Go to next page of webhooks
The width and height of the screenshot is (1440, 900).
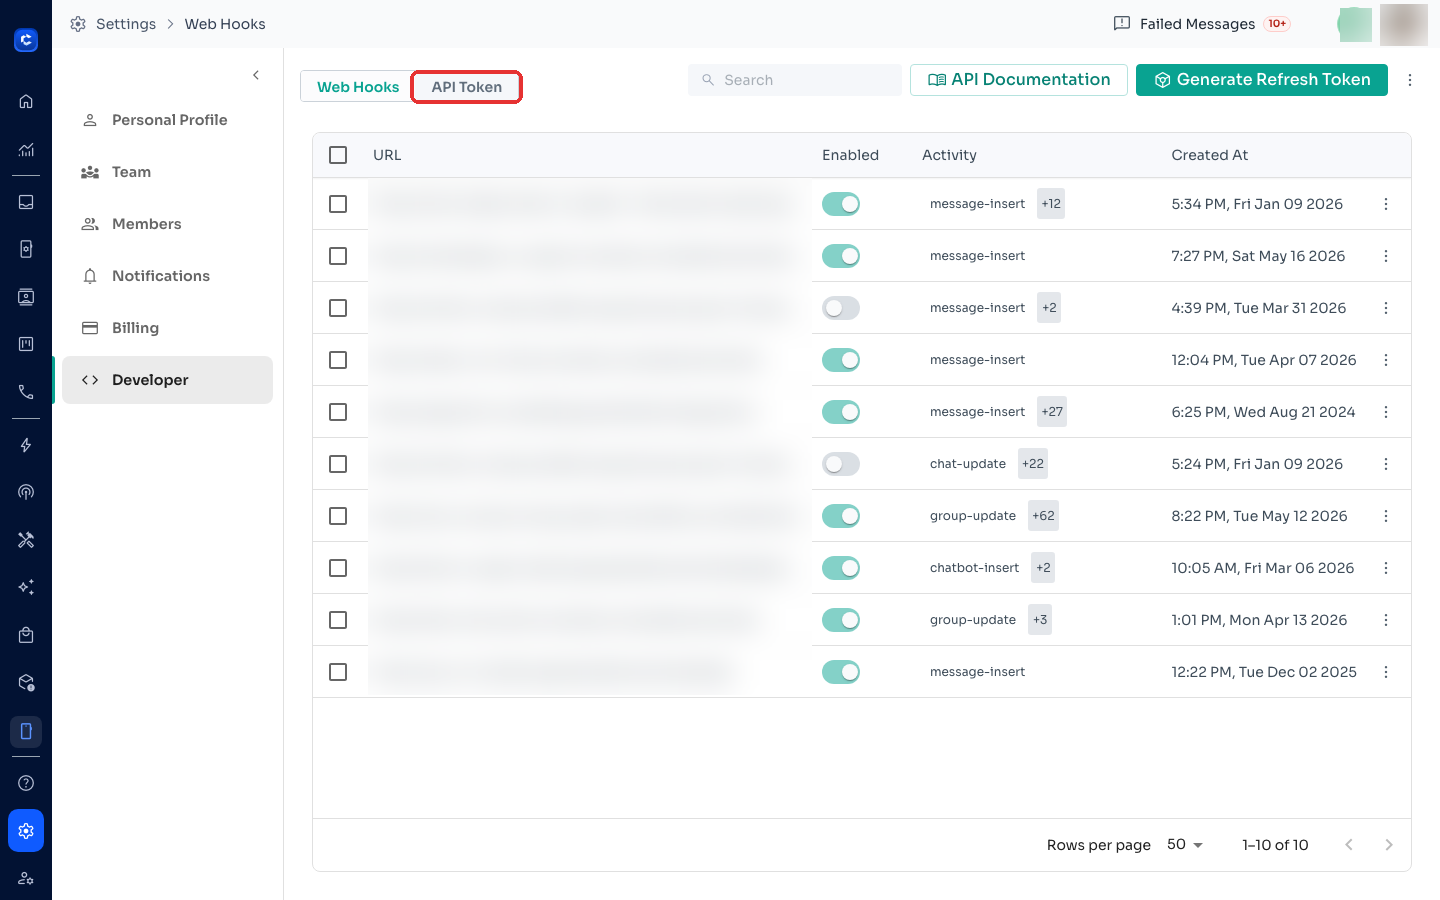(1389, 845)
